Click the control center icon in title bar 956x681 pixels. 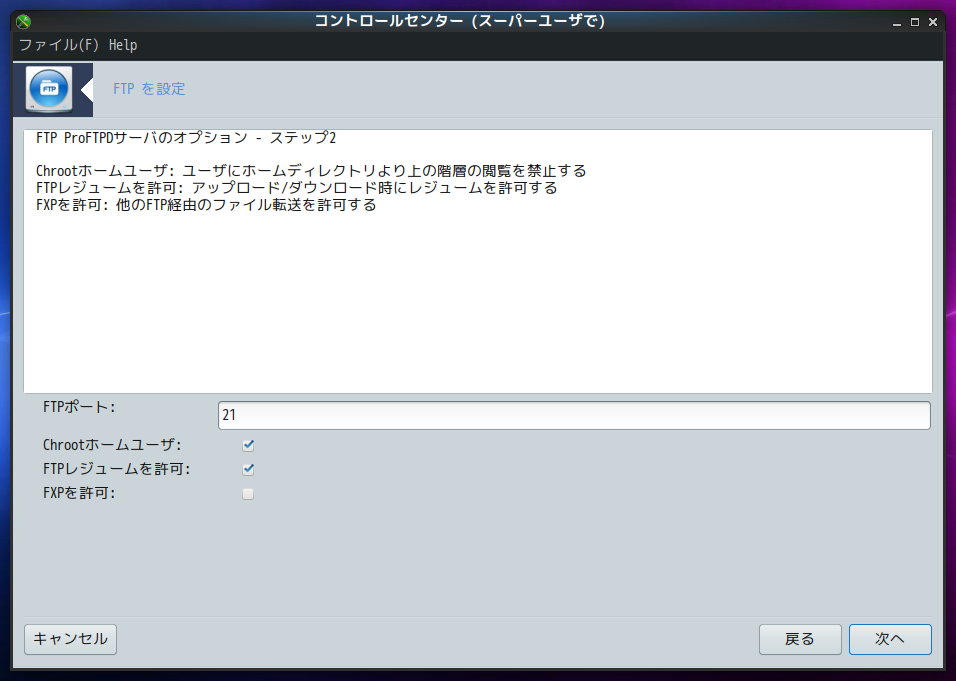[23, 21]
